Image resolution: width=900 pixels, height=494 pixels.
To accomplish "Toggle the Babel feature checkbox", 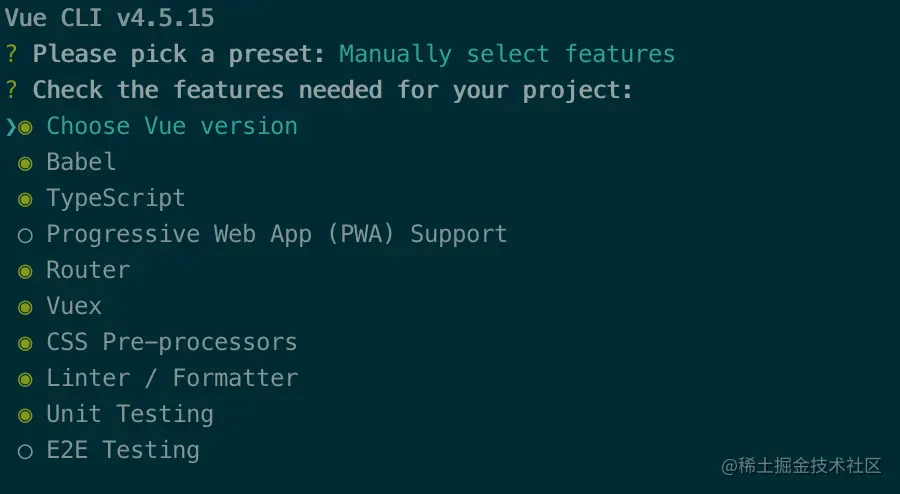I will point(25,163).
